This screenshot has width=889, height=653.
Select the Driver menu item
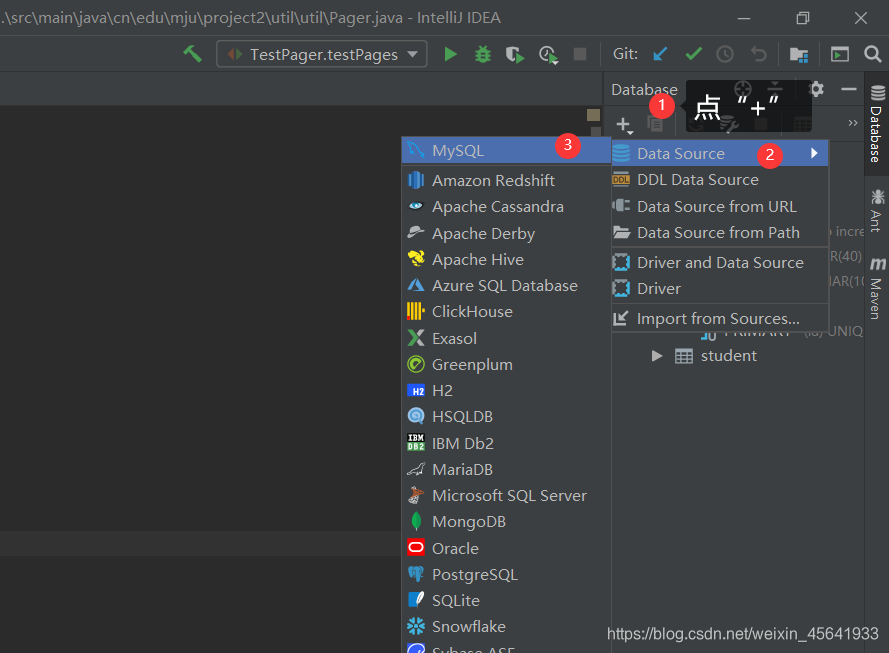click(x=719, y=289)
